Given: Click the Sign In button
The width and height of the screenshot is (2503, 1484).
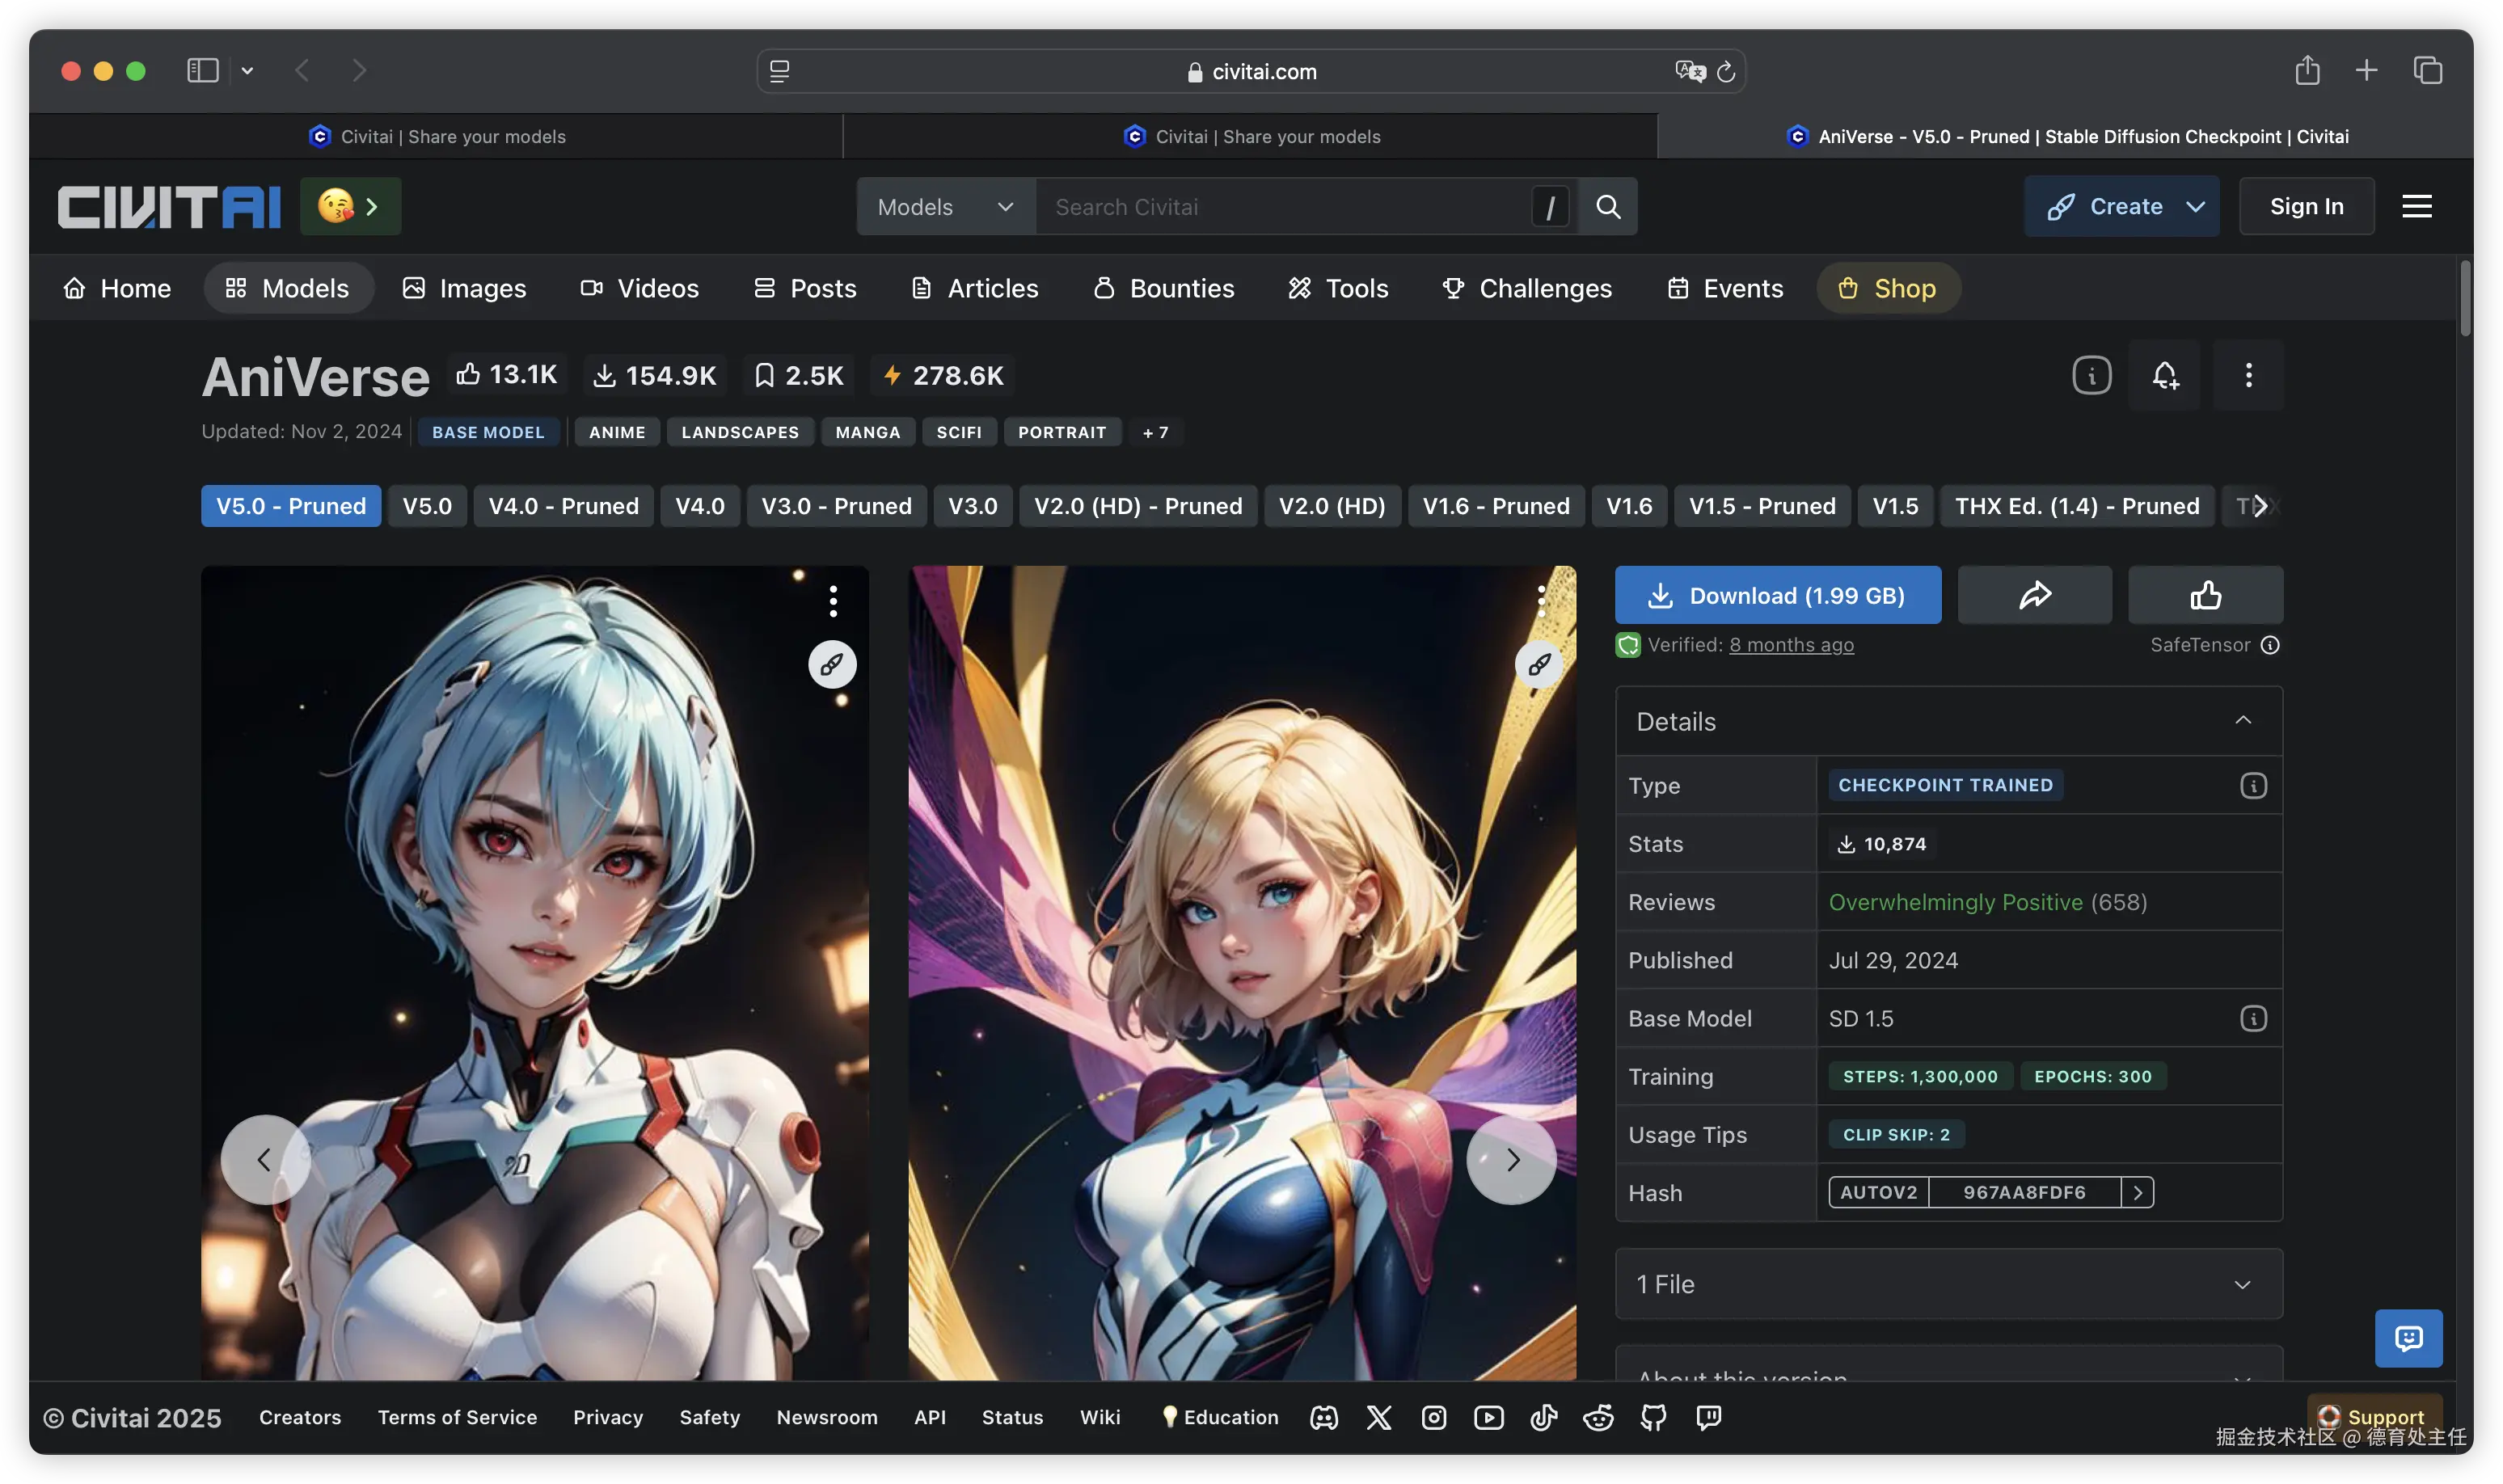Looking at the screenshot, I should [2306, 206].
